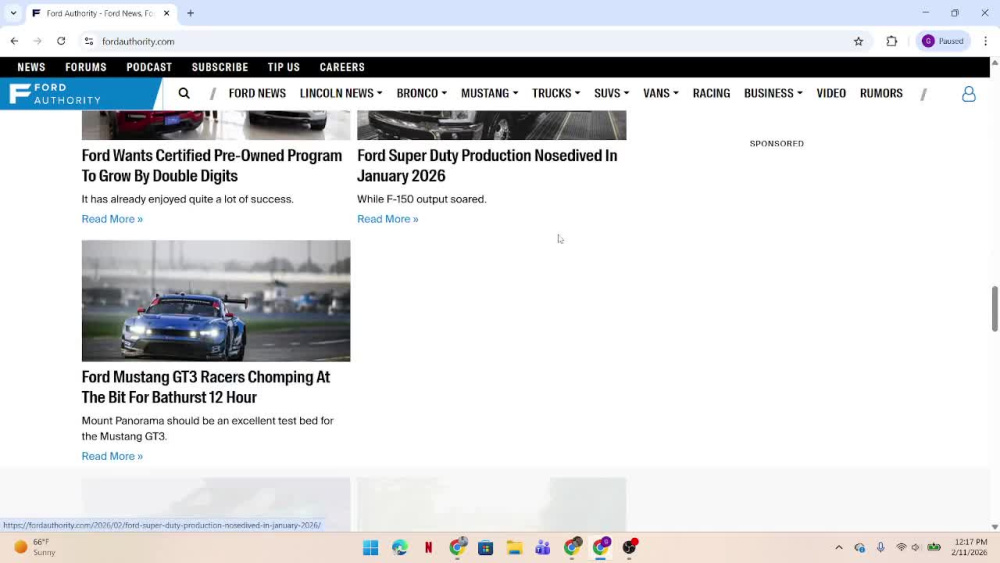Open the clock and date panel
The width and height of the screenshot is (1000, 563).
[x=969, y=547]
